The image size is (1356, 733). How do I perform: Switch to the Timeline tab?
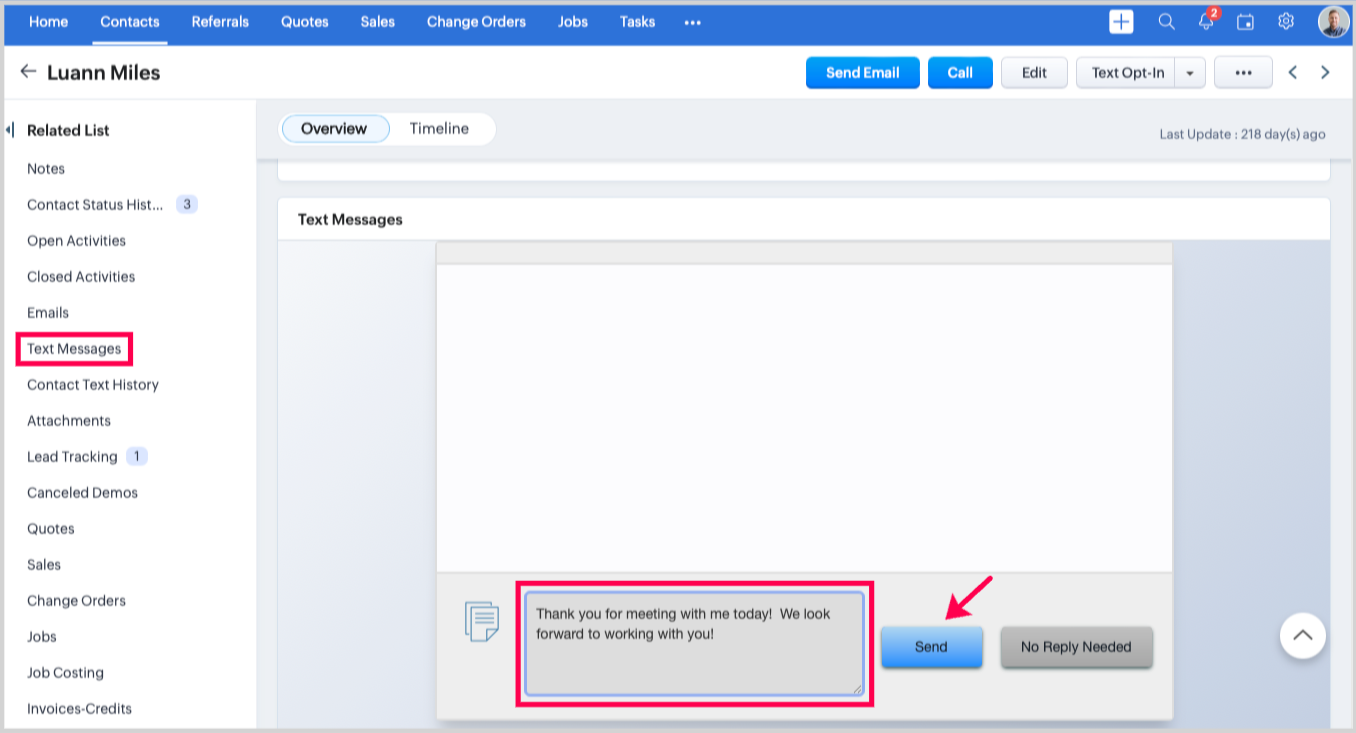439,129
